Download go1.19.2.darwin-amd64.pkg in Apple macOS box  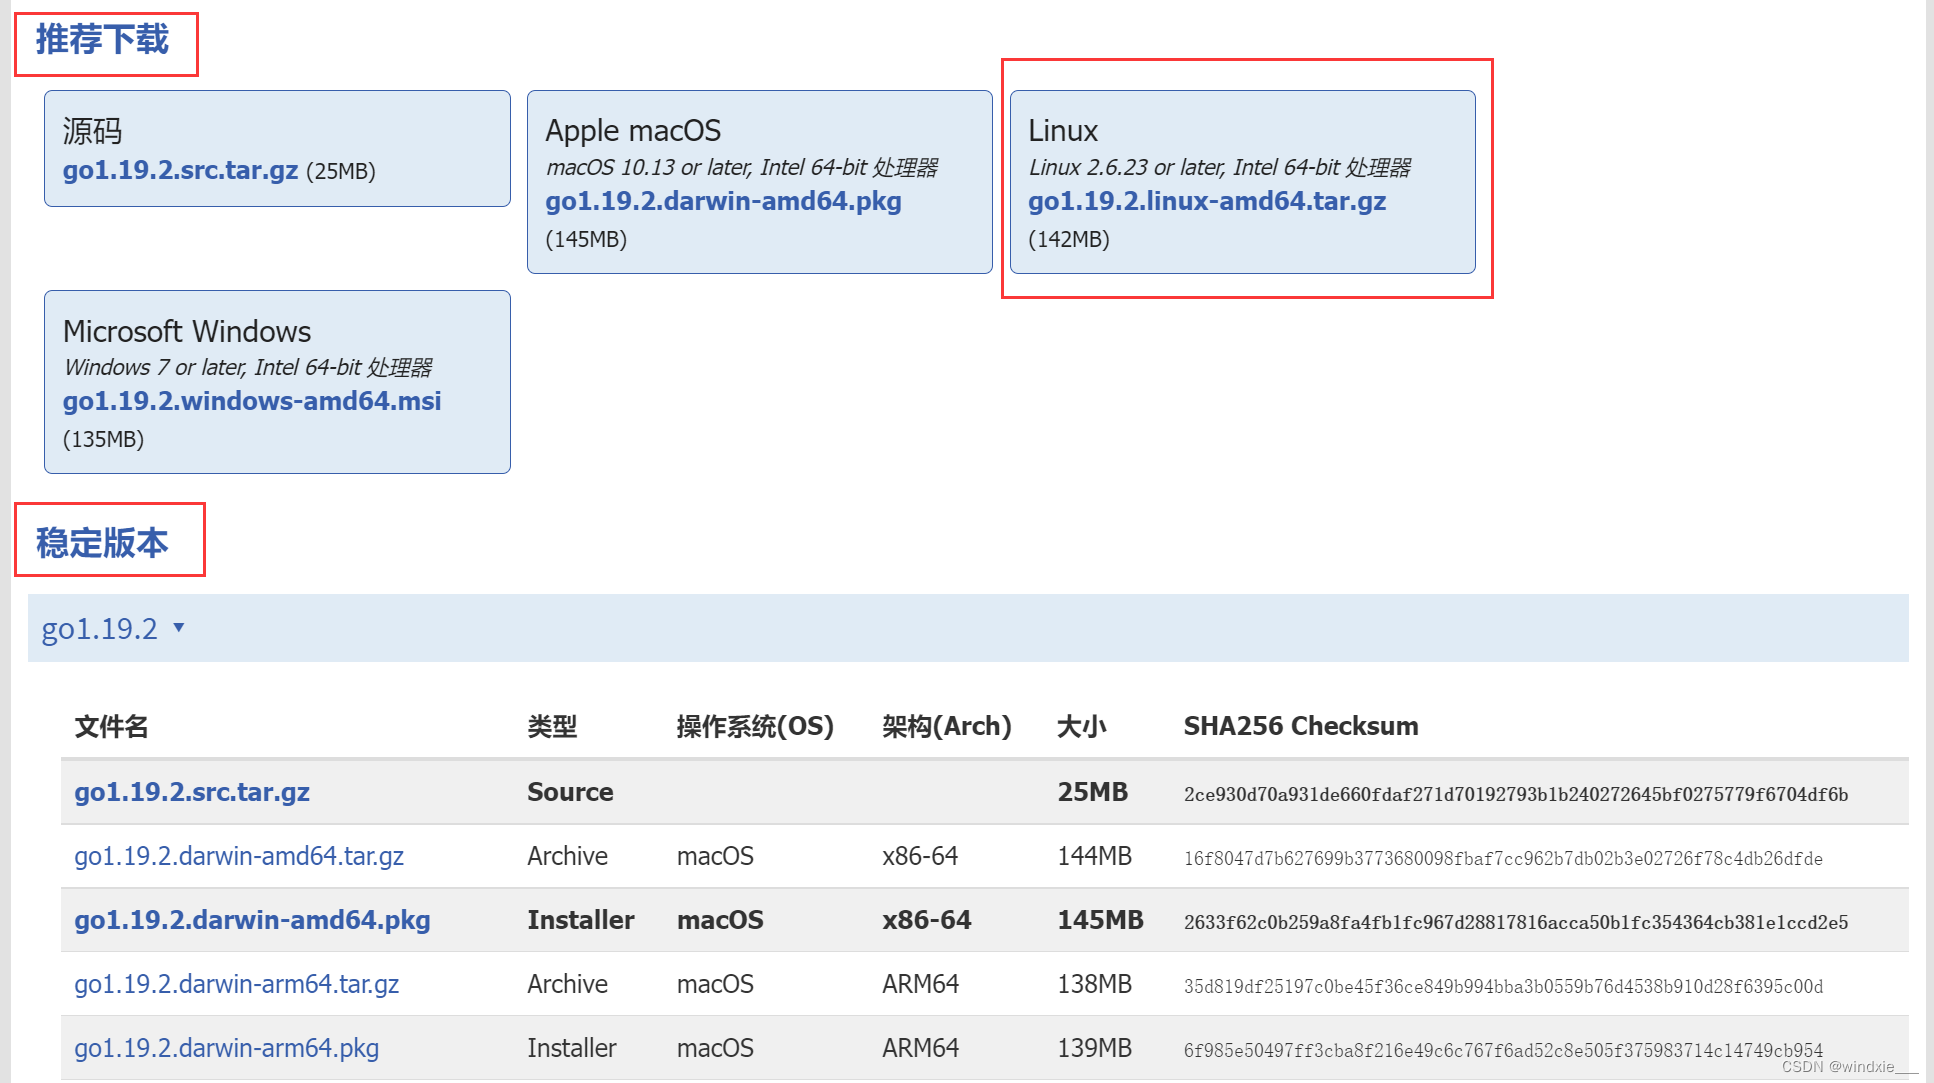coord(723,201)
